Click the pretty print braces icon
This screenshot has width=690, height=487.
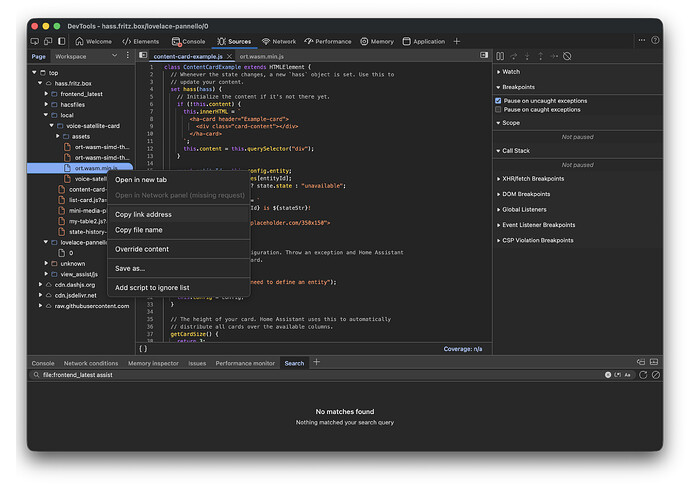tap(143, 348)
